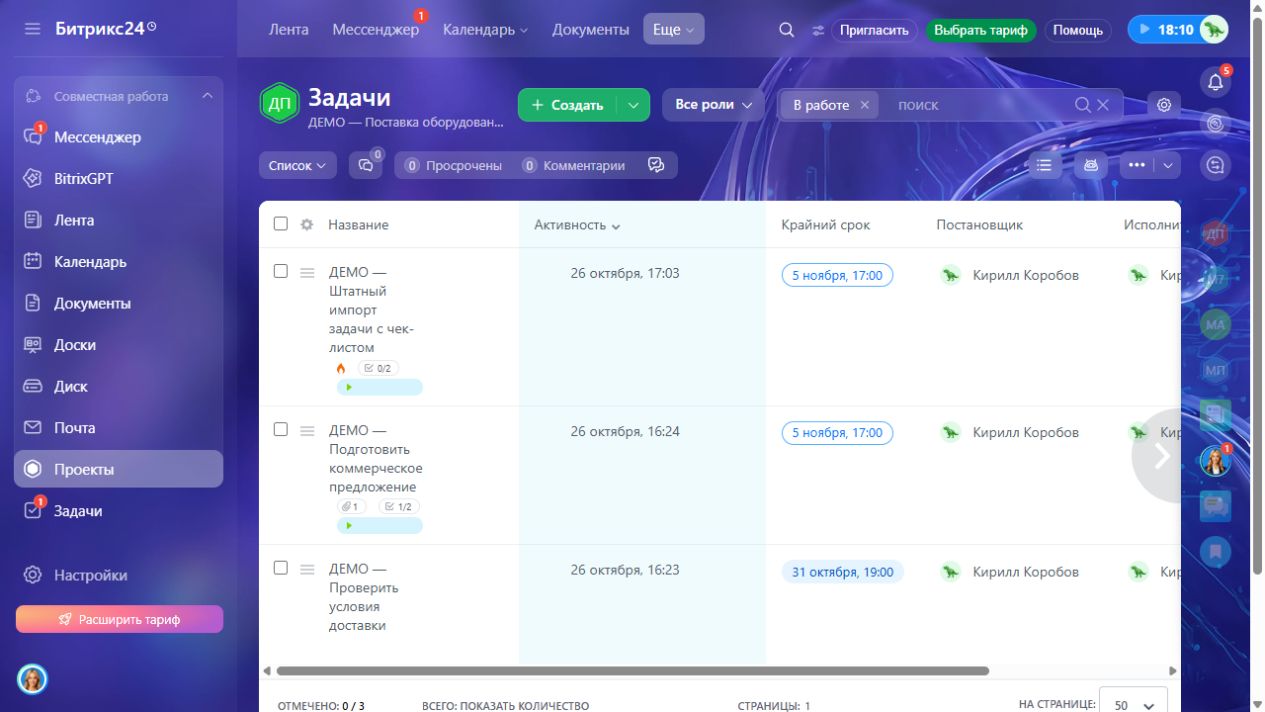This screenshot has height=712, width=1265.
Task: Collapse the Совместная работа section
Action: pyautogui.click(x=207, y=96)
